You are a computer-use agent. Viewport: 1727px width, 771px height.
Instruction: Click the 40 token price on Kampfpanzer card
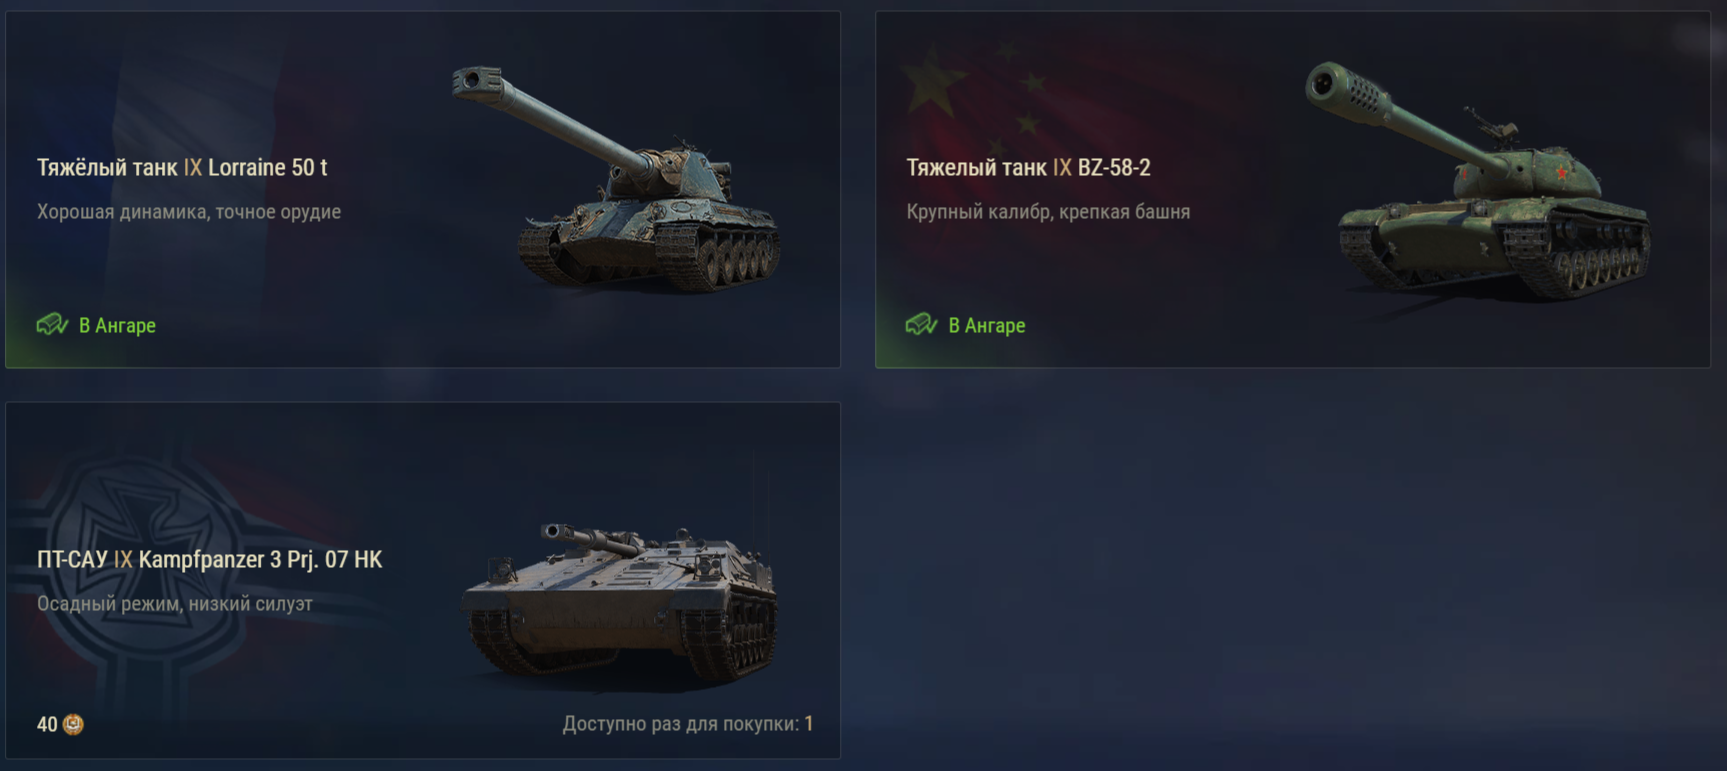[x=47, y=724]
